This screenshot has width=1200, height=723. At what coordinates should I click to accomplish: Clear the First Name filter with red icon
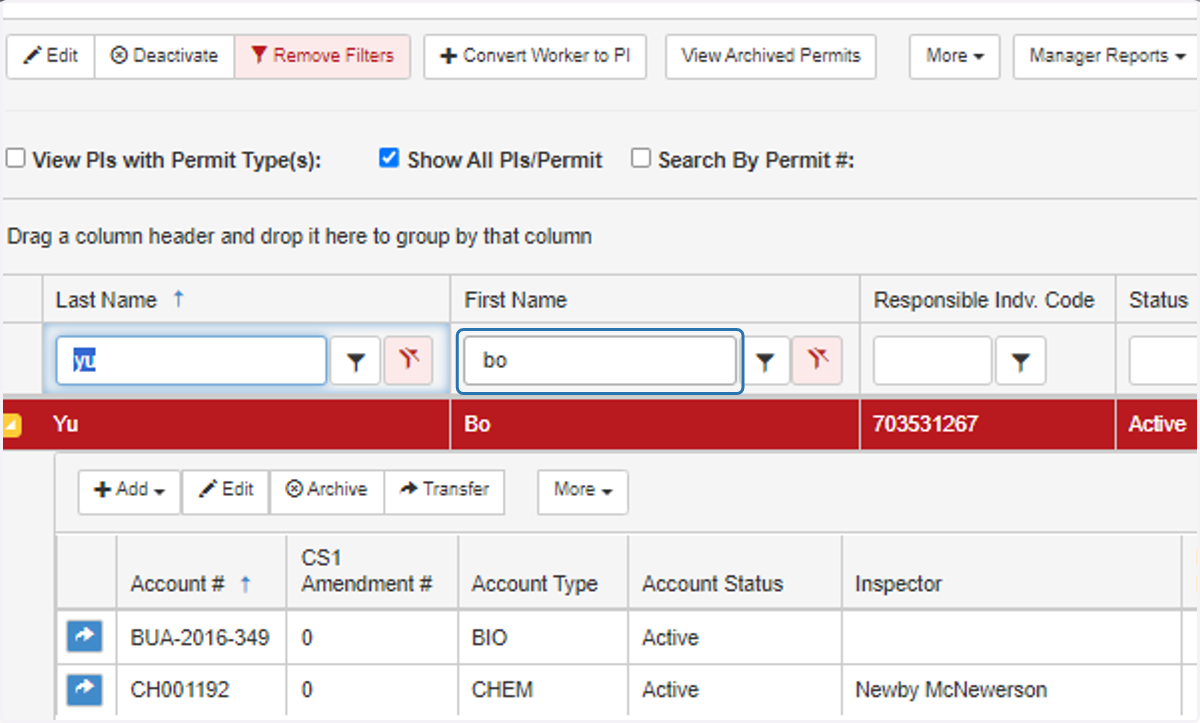818,361
